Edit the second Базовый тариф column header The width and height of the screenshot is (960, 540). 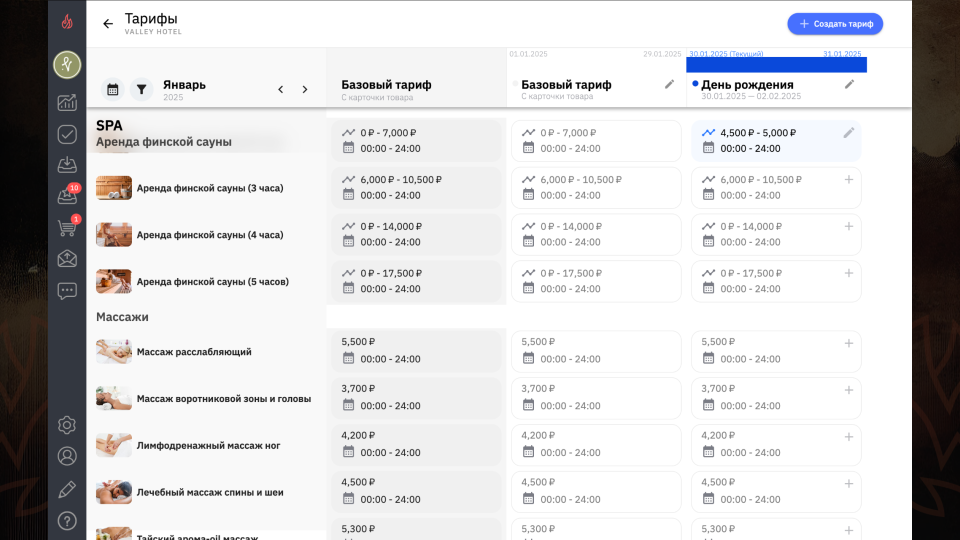669,85
